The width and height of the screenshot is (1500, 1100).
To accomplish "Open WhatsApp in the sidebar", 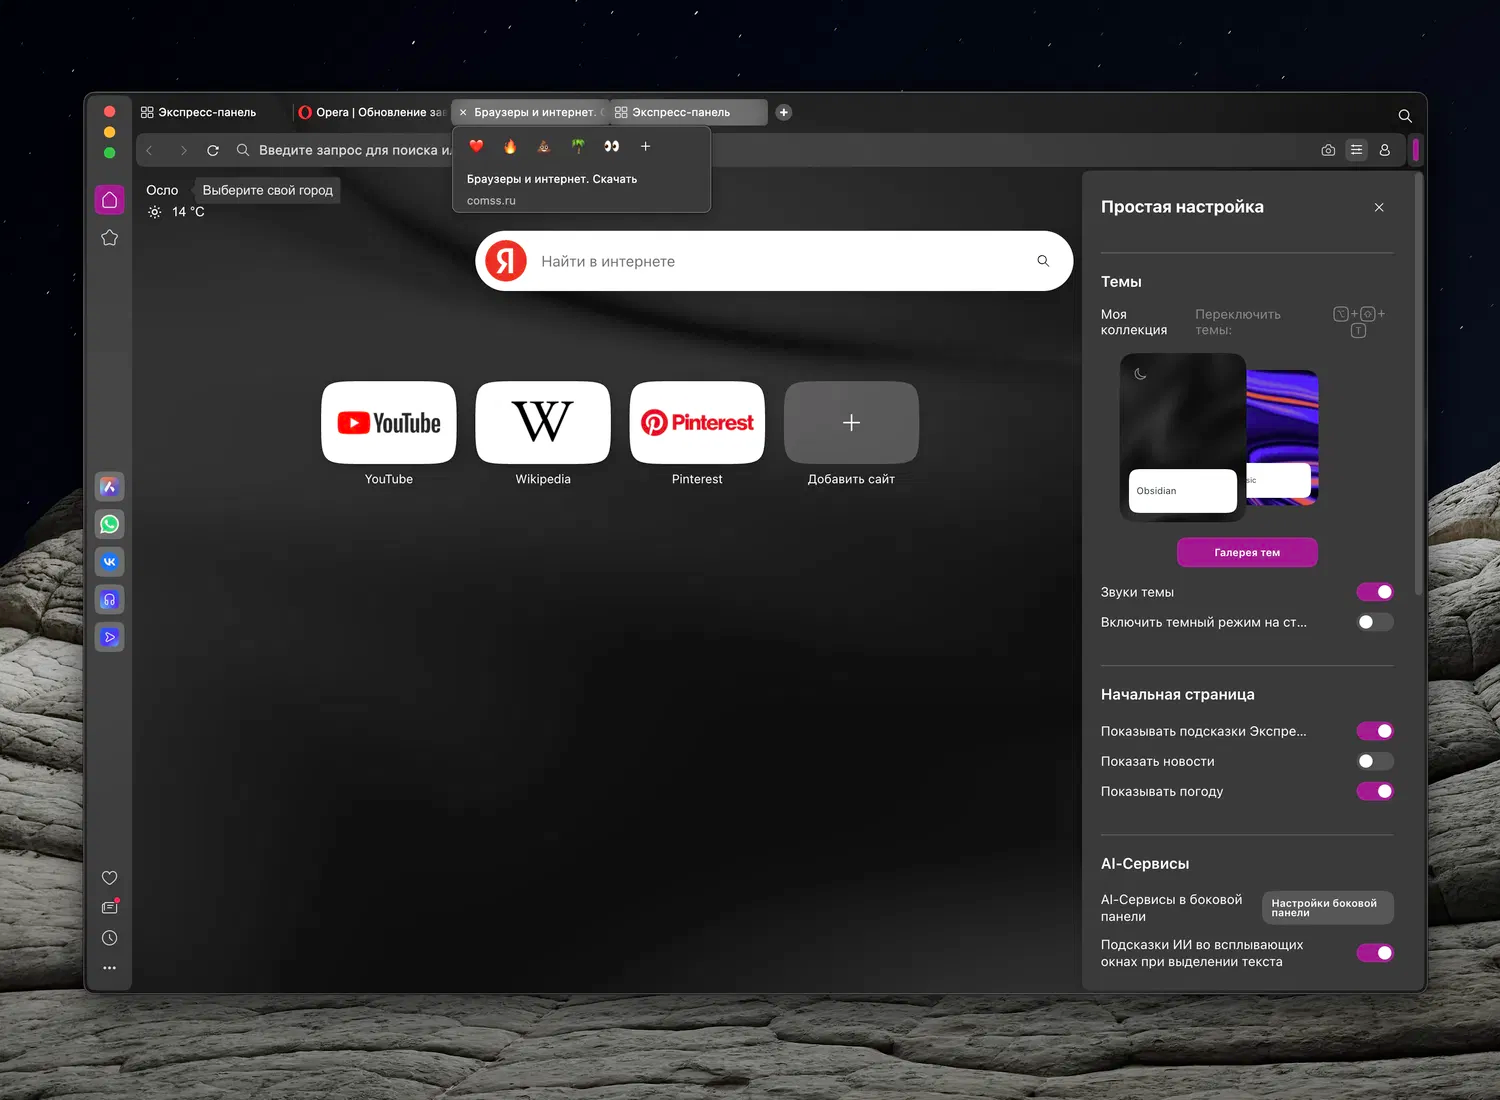I will click(x=110, y=524).
